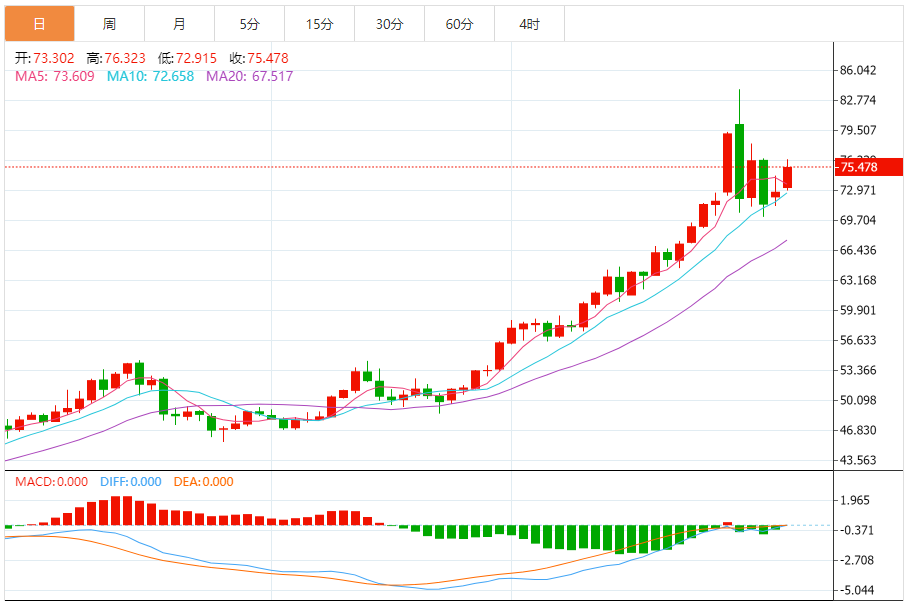Click the MA10: 72.658 indicator label
This screenshot has height=601, width=908.
click(151, 76)
